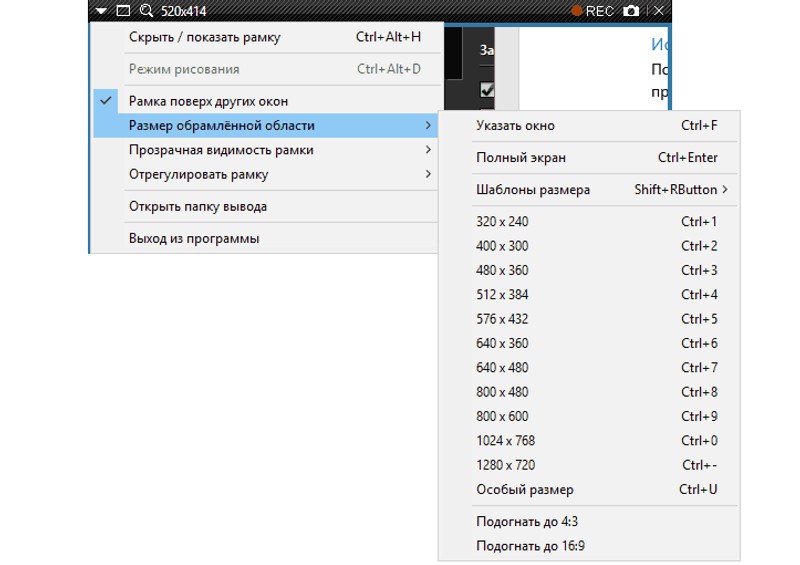Click the frame window icon in the title bar

pyautogui.click(x=123, y=11)
